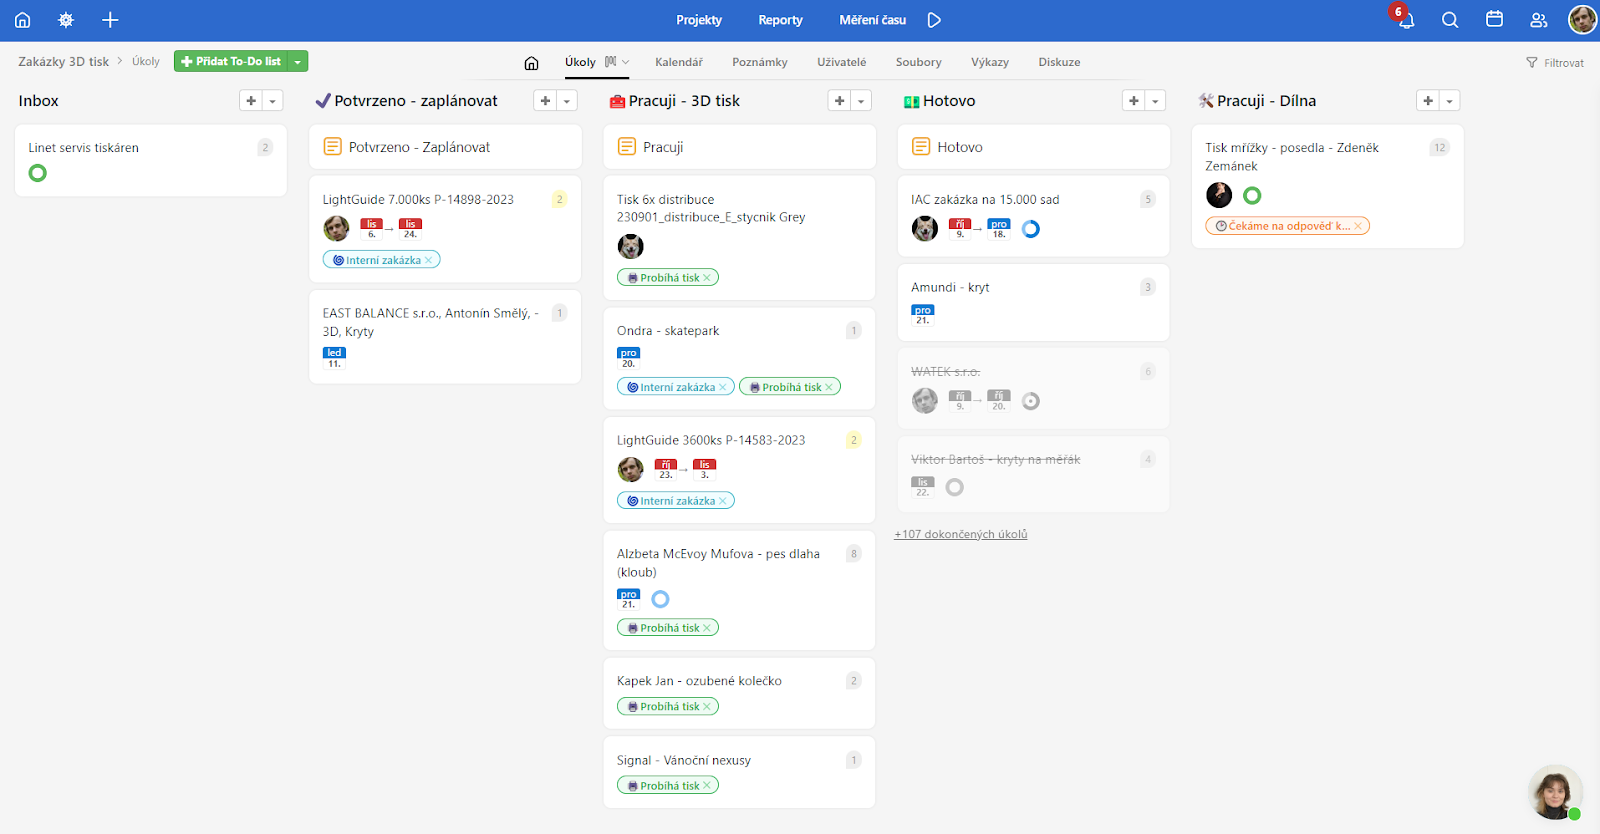The width and height of the screenshot is (1600, 834).
Task: Toggle completion circle on Tisk mřížky card
Action: pyautogui.click(x=1252, y=195)
